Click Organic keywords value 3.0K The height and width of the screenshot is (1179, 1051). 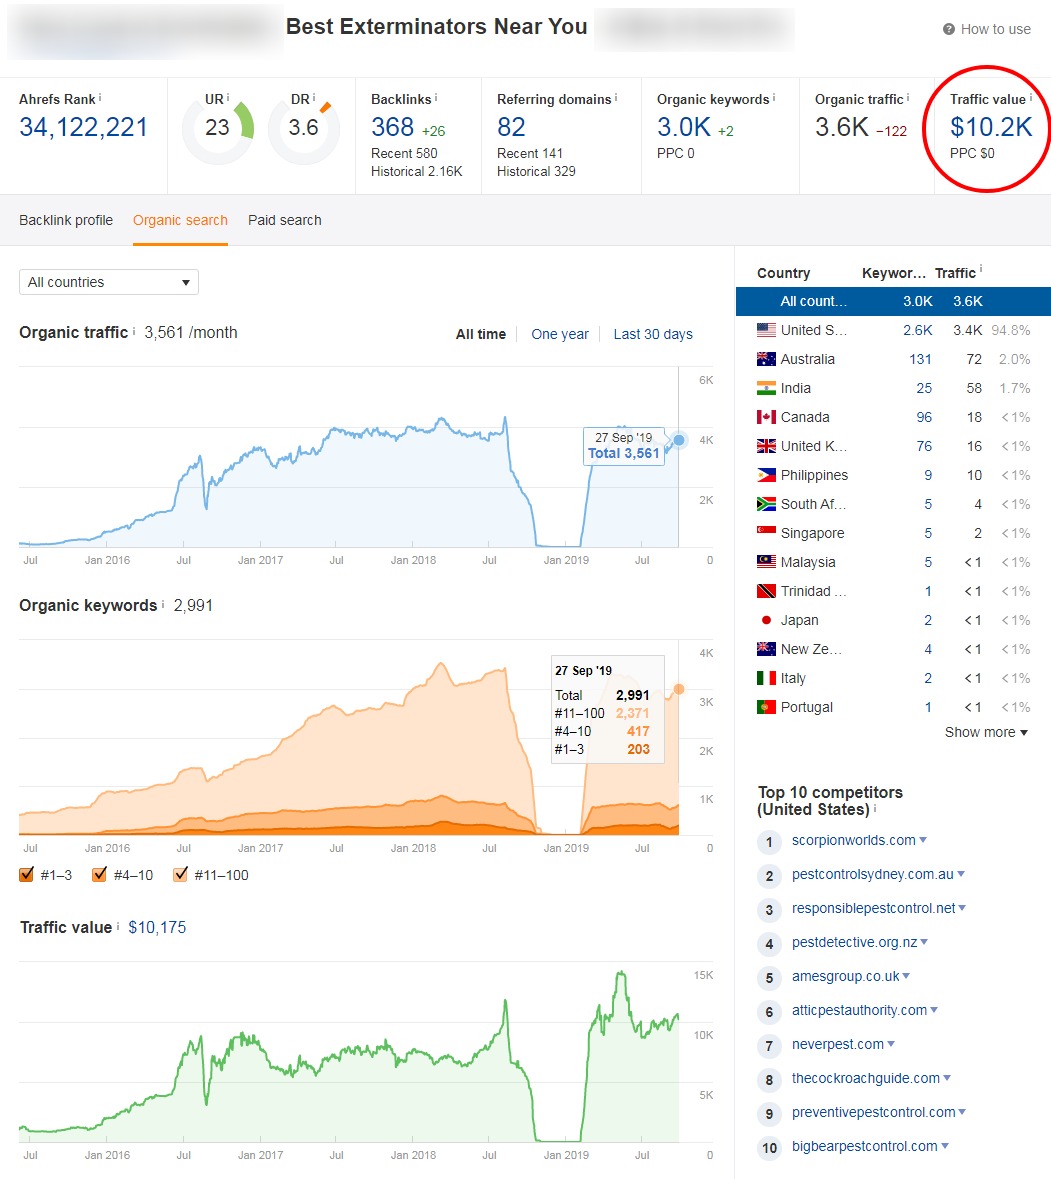tap(684, 127)
